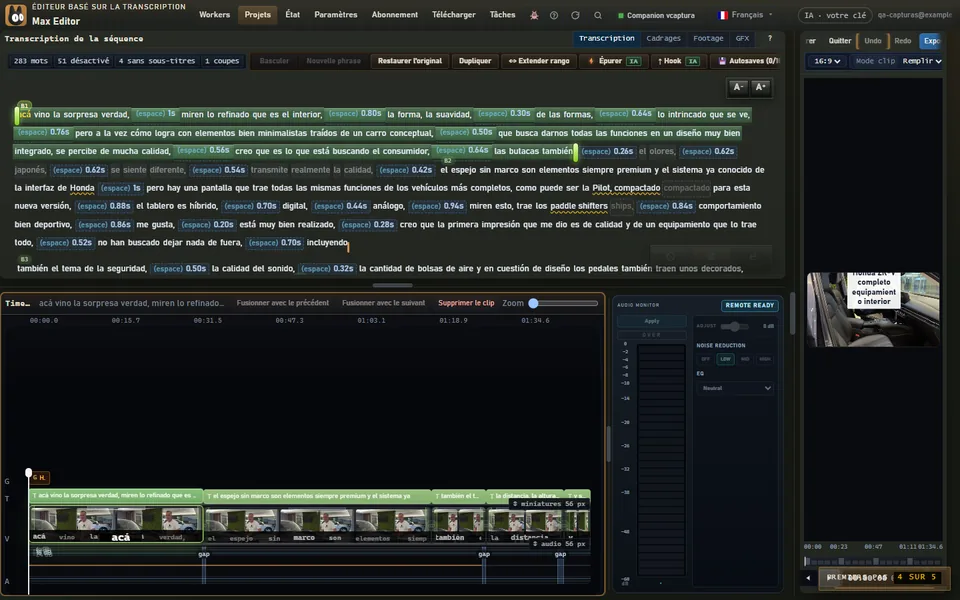Open the Français language selector

pyautogui.click(x=745, y=15)
